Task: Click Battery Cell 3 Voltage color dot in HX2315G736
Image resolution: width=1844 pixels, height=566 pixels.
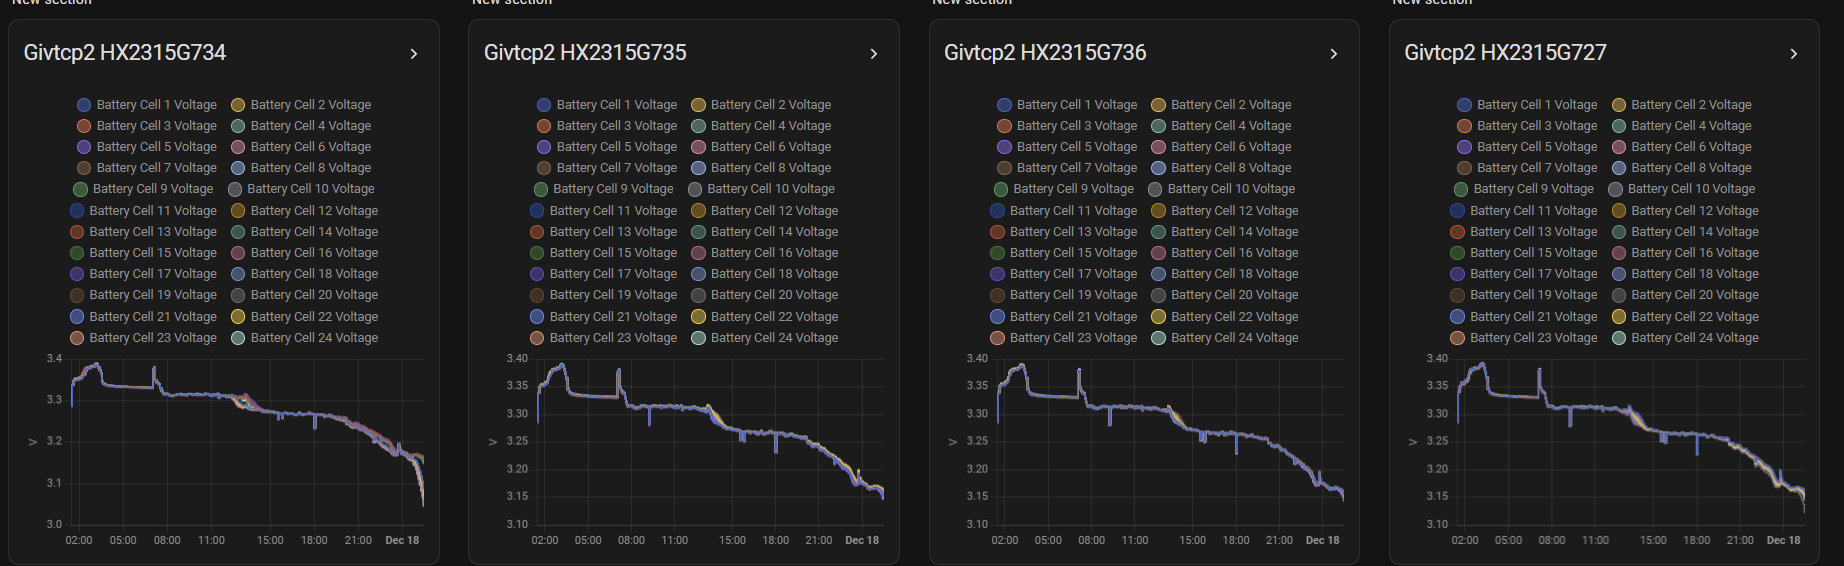Action: coord(1004,126)
